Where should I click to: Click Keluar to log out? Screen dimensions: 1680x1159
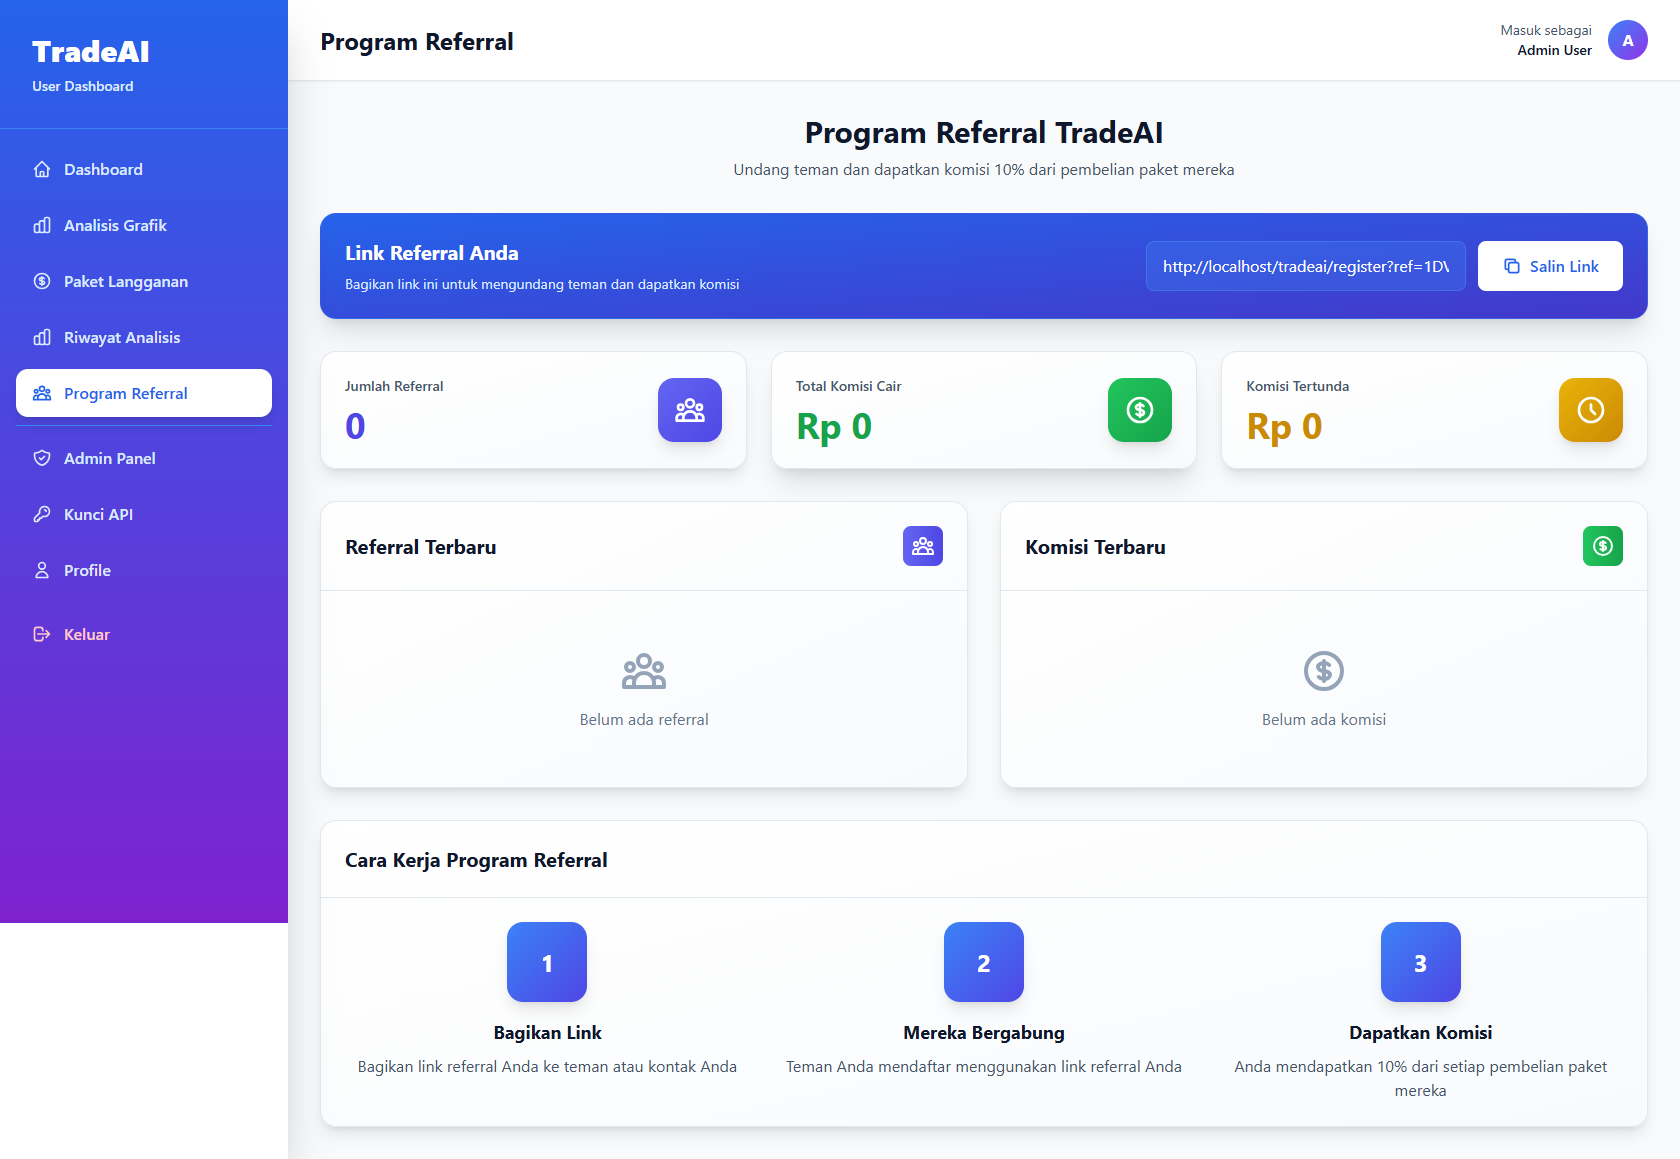86,635
